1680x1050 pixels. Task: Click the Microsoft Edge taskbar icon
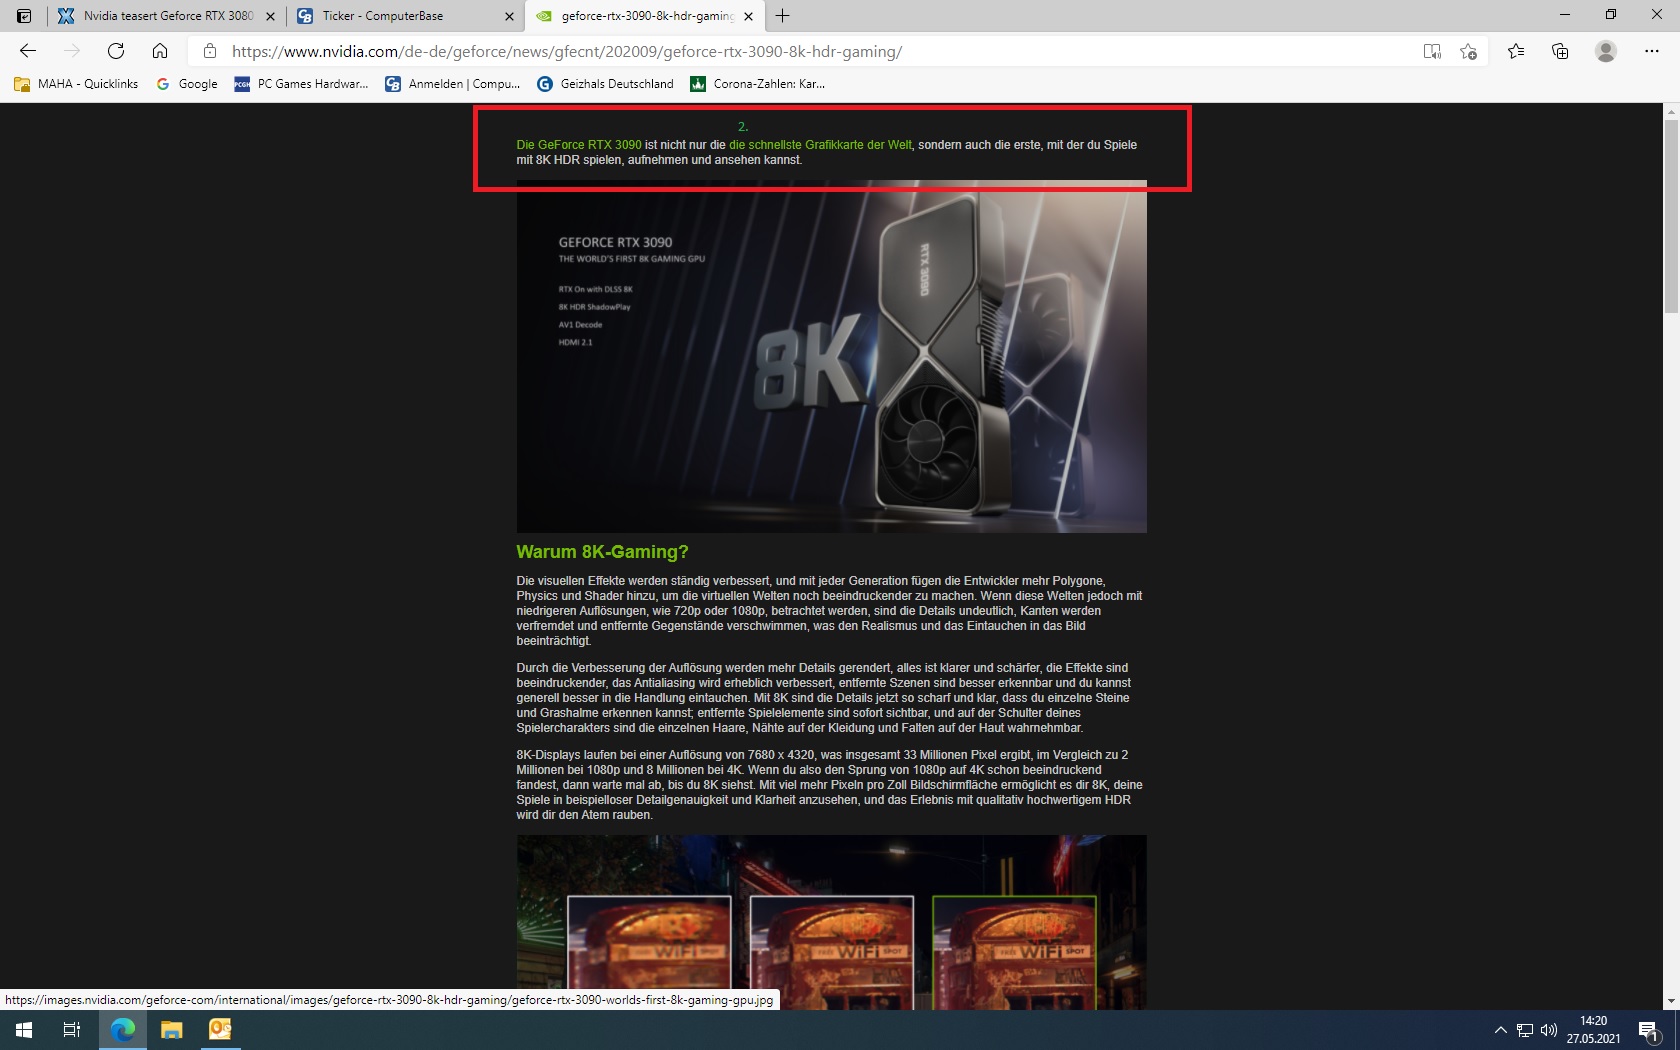tap(123, 1030)
